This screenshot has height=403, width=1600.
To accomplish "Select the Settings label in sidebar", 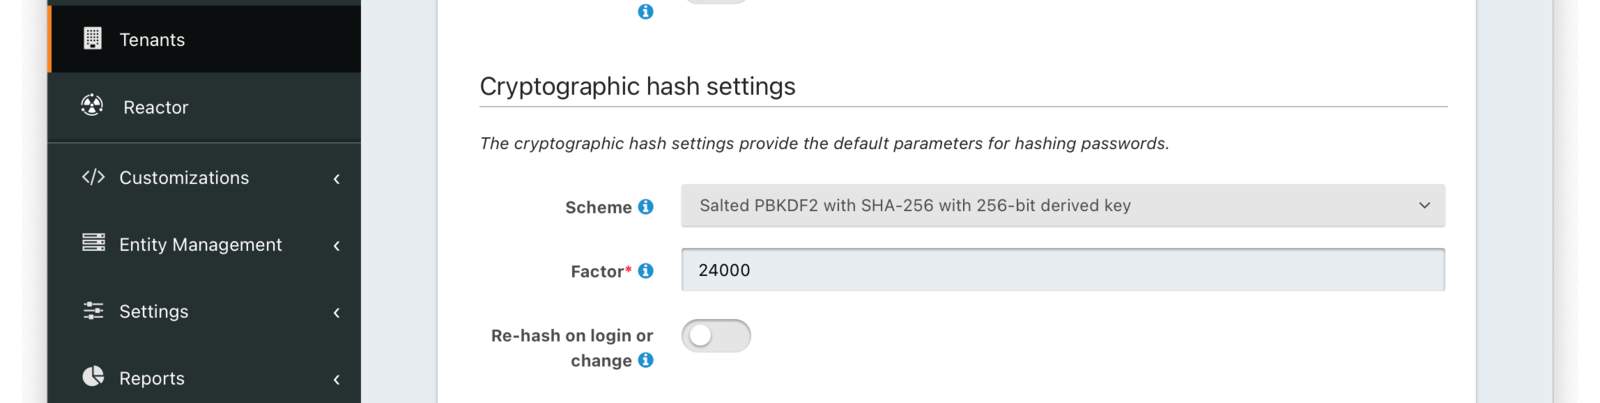I will point(154,312).
